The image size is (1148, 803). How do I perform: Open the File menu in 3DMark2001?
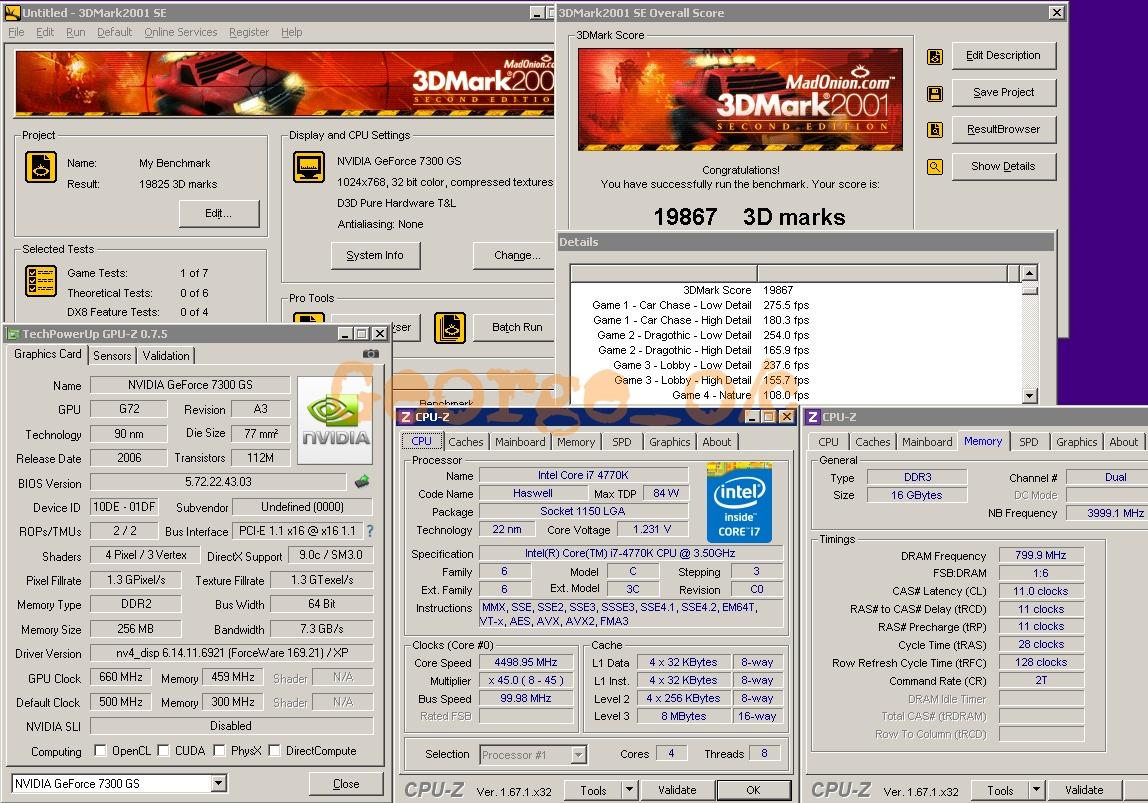tap(16, 32)
